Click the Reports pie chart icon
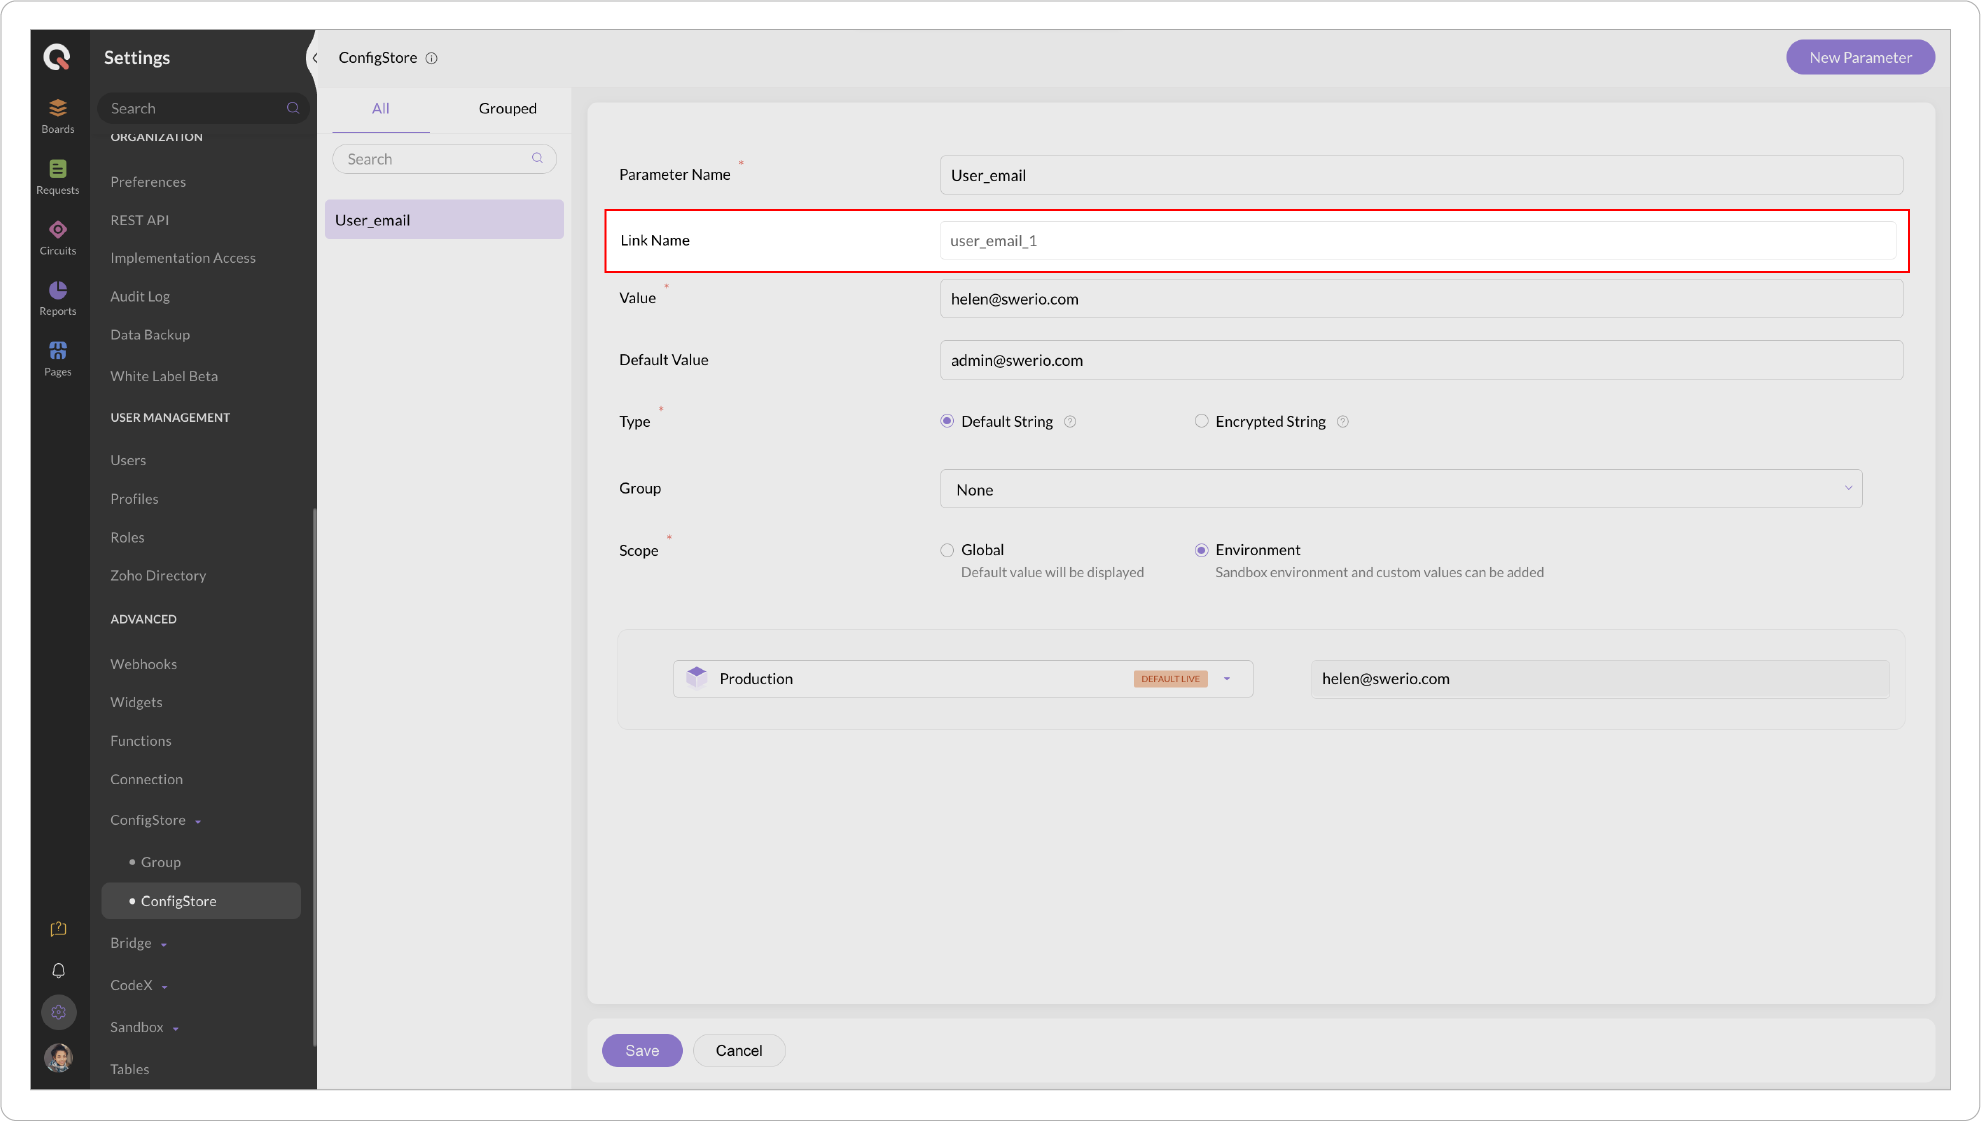1981x1122 pixels. [x=58, y=296]
